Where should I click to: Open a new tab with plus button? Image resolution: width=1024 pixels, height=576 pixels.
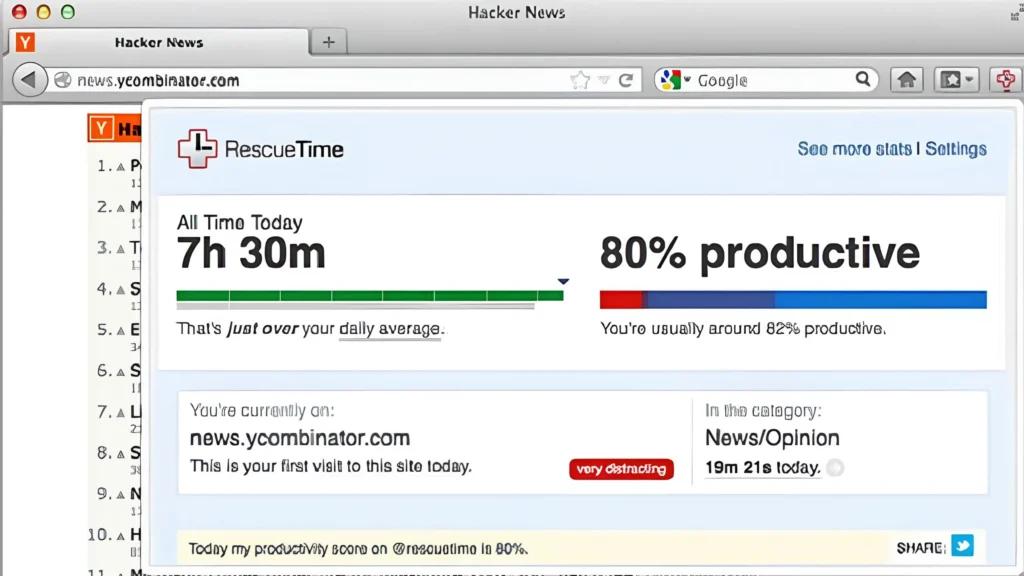[328, 42]
